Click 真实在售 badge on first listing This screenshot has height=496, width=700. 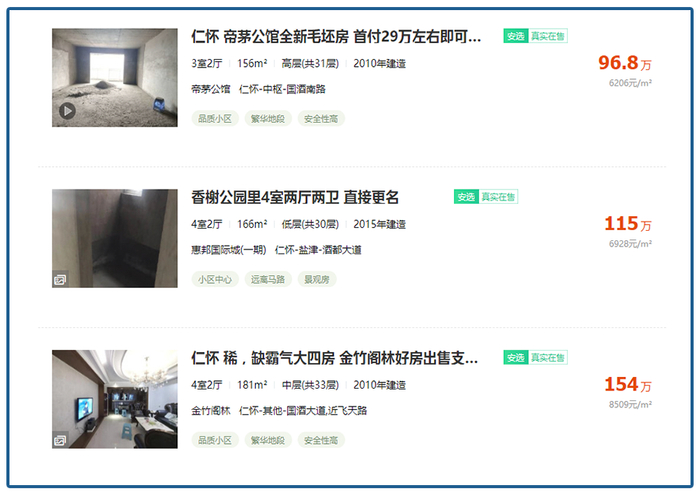pyautogui.click(x=548, y=36)
